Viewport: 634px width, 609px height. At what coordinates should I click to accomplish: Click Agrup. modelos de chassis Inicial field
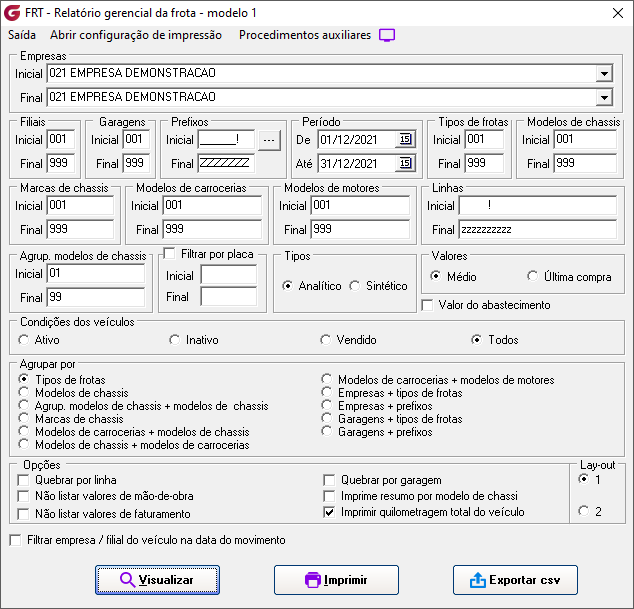point(95,273)
